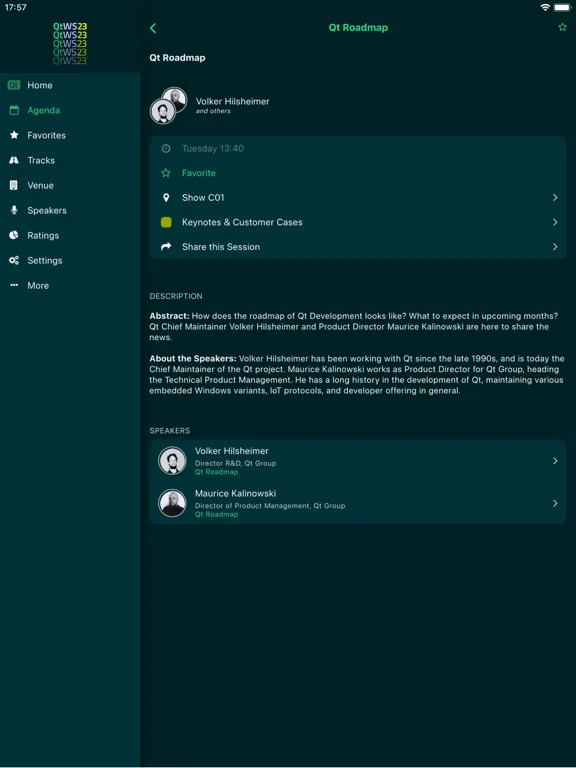Click the 17:57 clock in status bar
This screenshot has height=768, width=576.
coord(16,7)
